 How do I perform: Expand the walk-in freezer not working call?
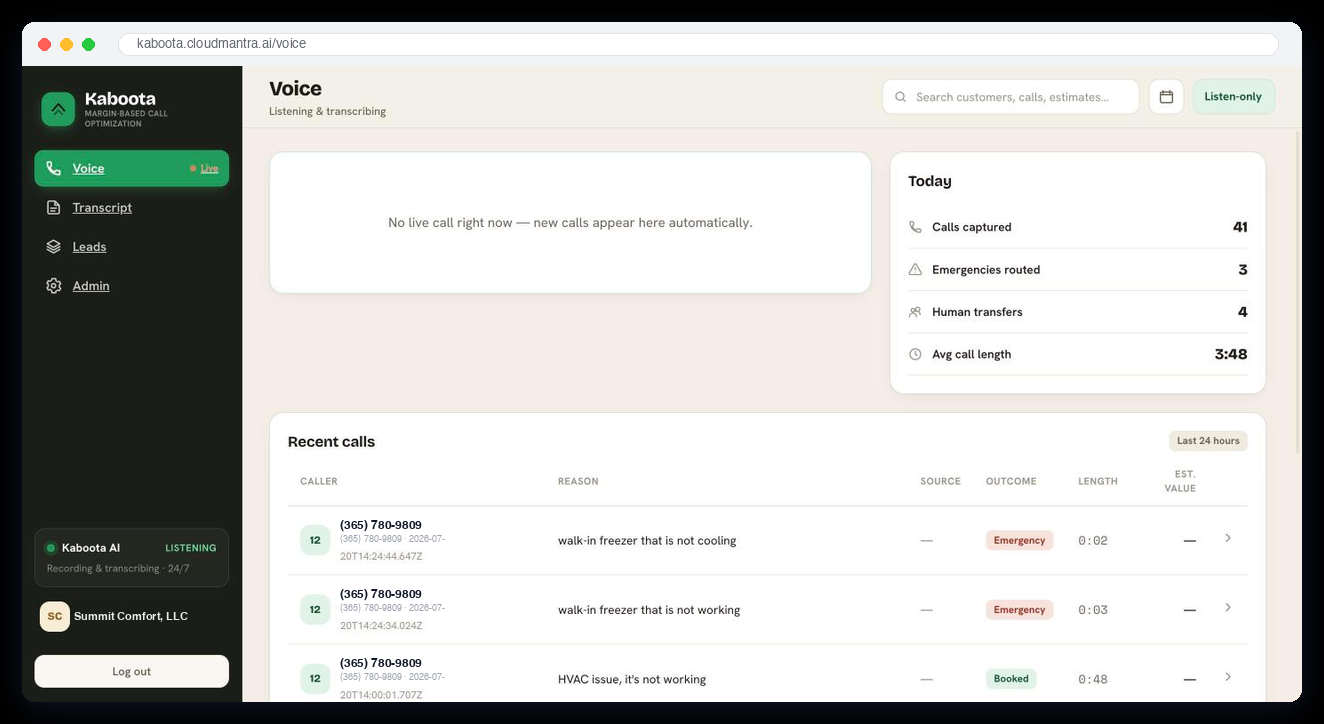click(x=1228, y=608)
